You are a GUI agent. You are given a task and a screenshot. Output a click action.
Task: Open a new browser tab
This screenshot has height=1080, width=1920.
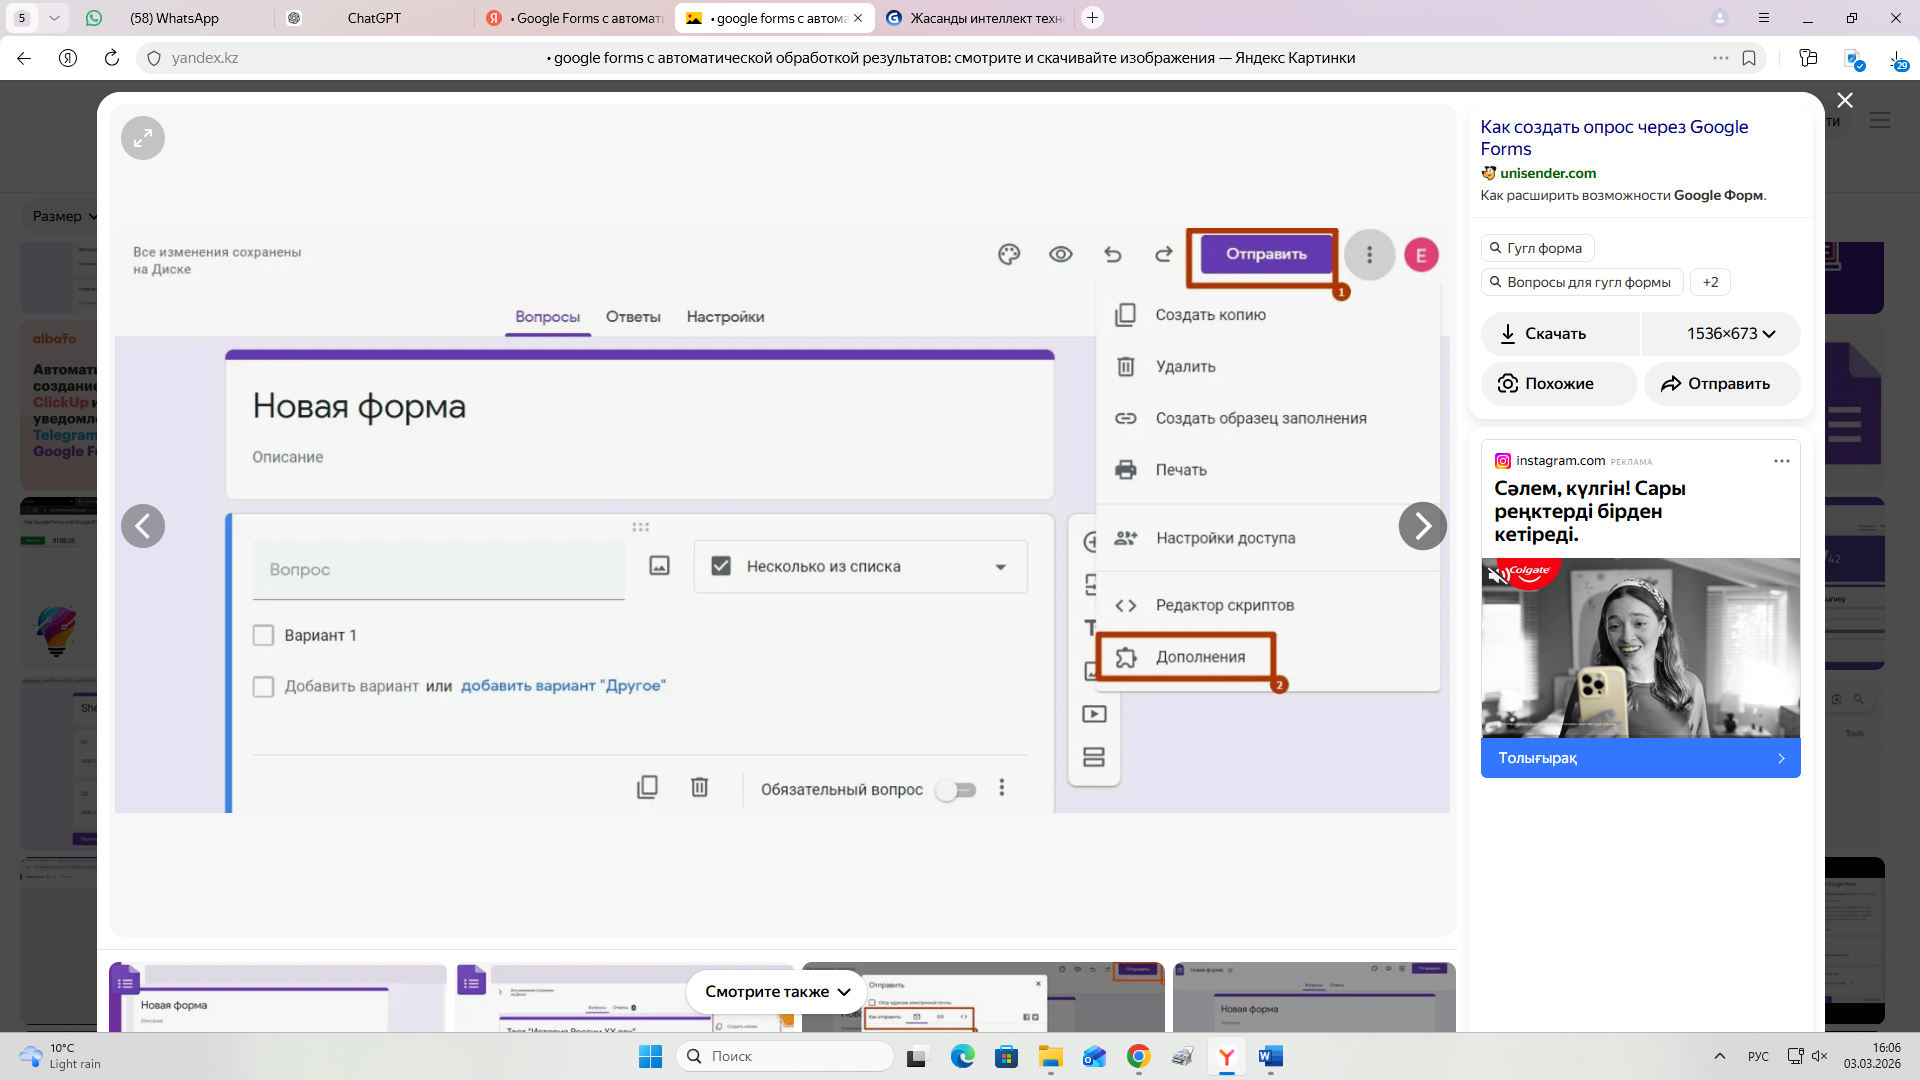click(1092, 18)
